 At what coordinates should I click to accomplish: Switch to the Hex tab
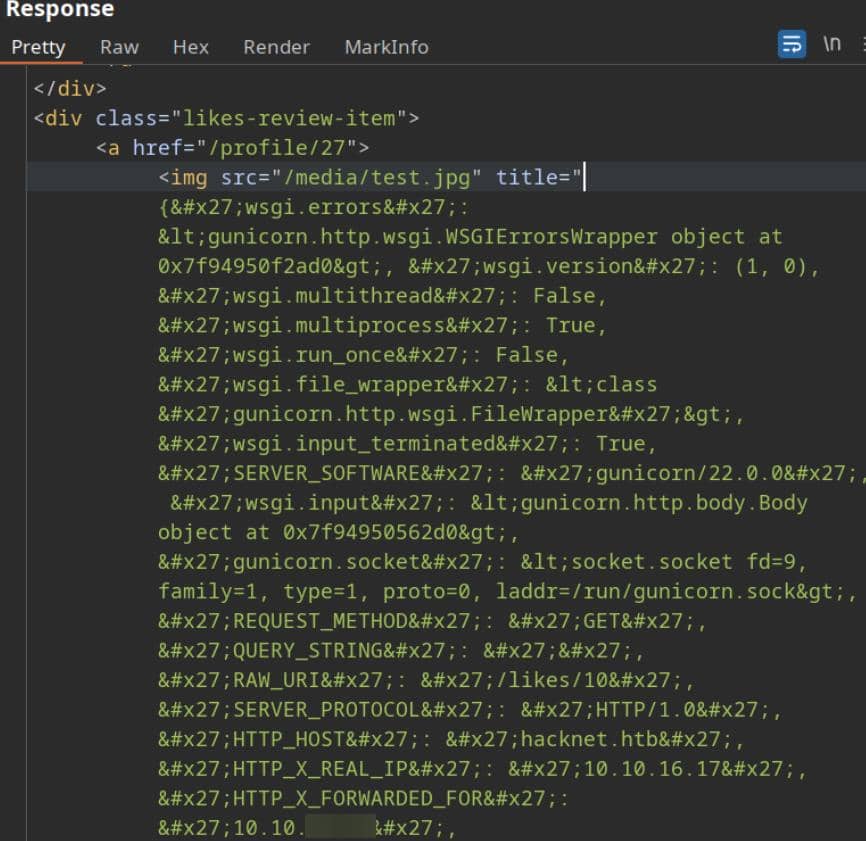(190, 47)
